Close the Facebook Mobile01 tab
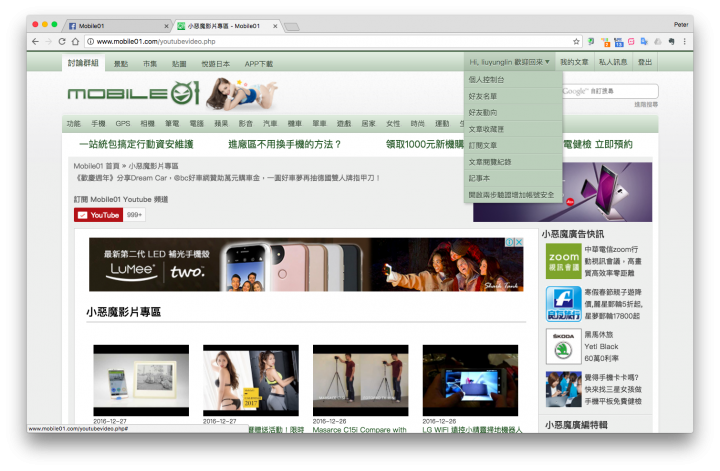The width and height of the screenshot is (720, 471). (166, 26)
